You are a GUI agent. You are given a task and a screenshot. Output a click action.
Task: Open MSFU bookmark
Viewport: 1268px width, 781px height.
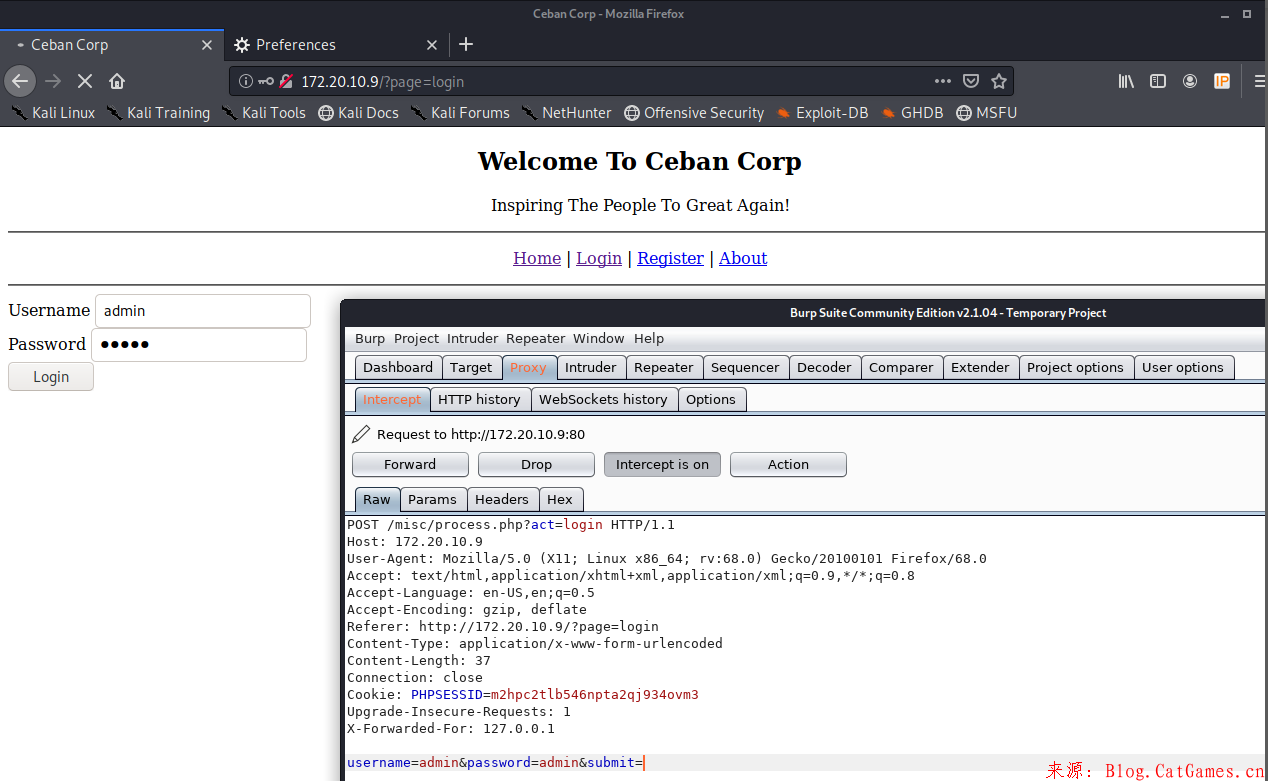click(x=986, y=113)
